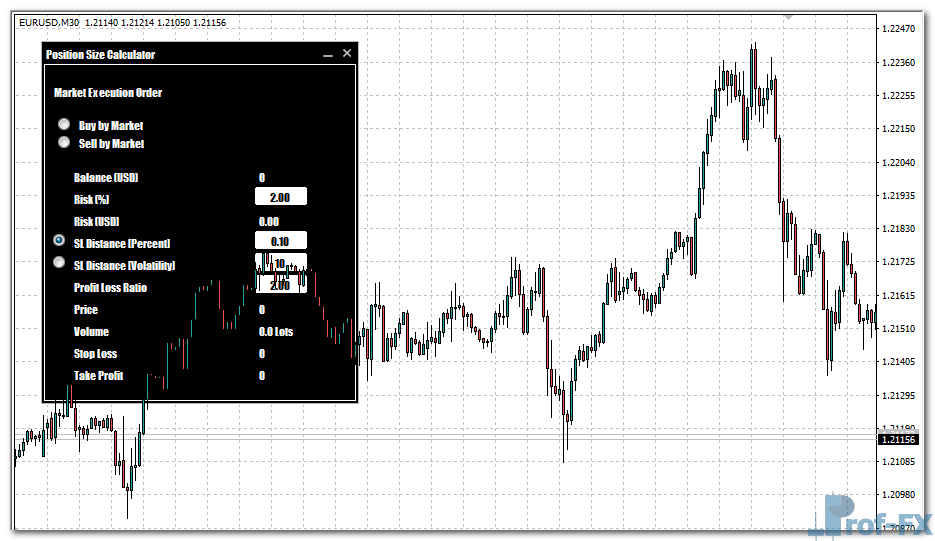This screenshot has width=935, height=541.
Task: Click the Volume value 0.0 Lots
Action: 276,332
